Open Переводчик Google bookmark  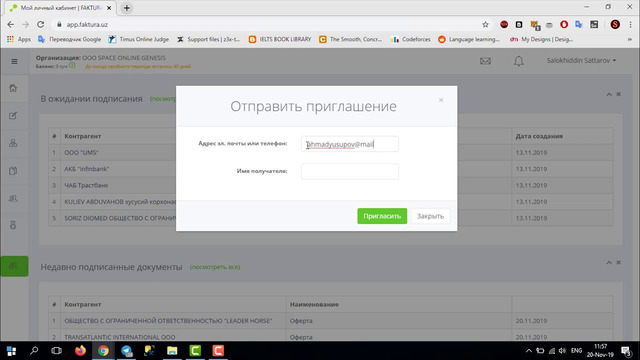pos(69,39)
